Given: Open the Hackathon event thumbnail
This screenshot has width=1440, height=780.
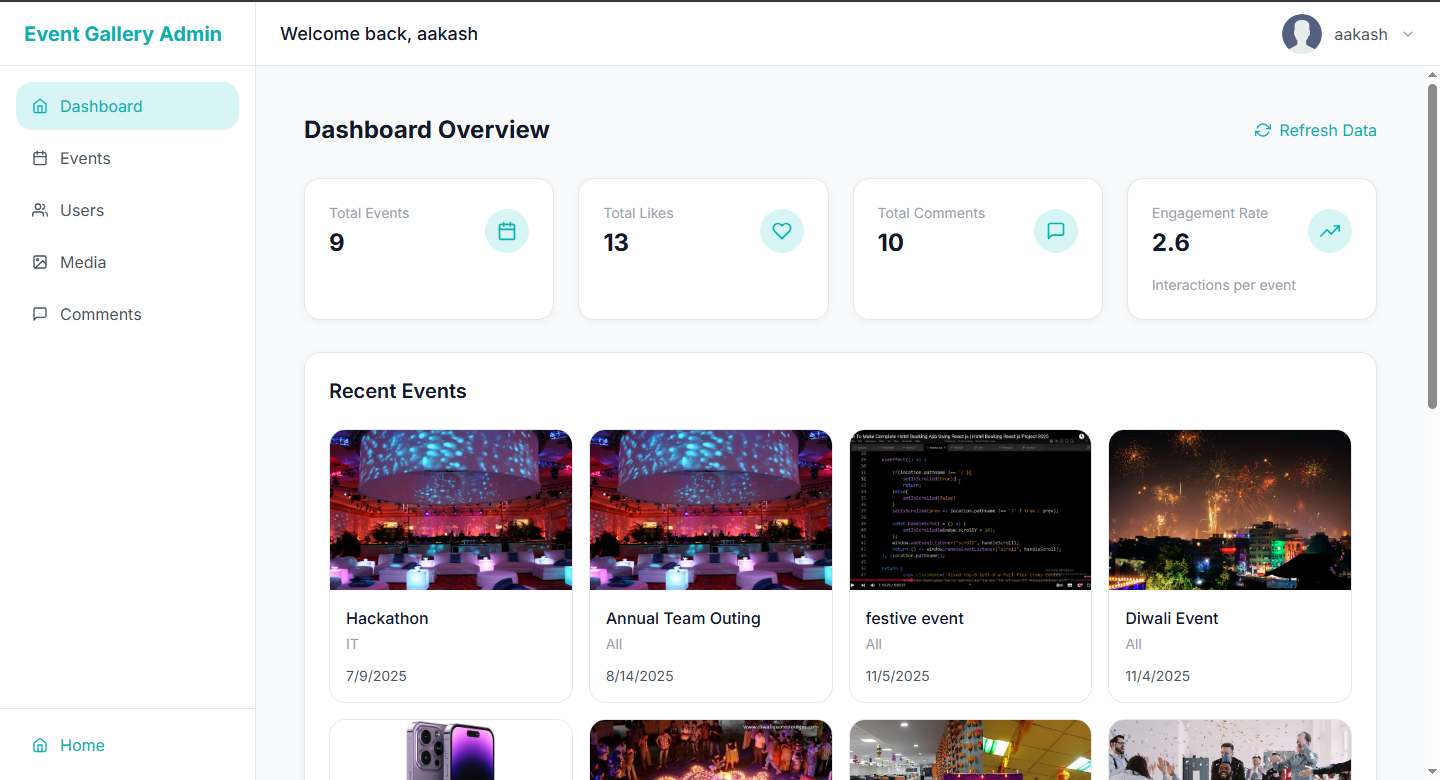Looking at the screenshot, I should 451,510.
